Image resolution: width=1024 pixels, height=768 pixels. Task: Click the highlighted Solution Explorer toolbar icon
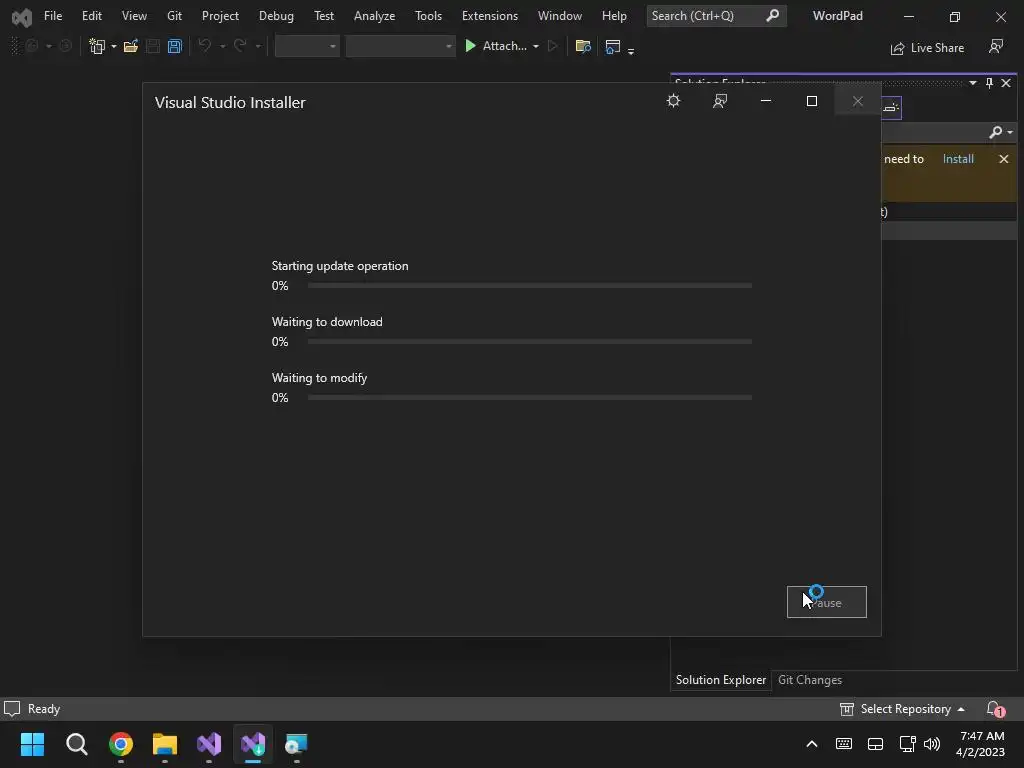click(891, 108)
